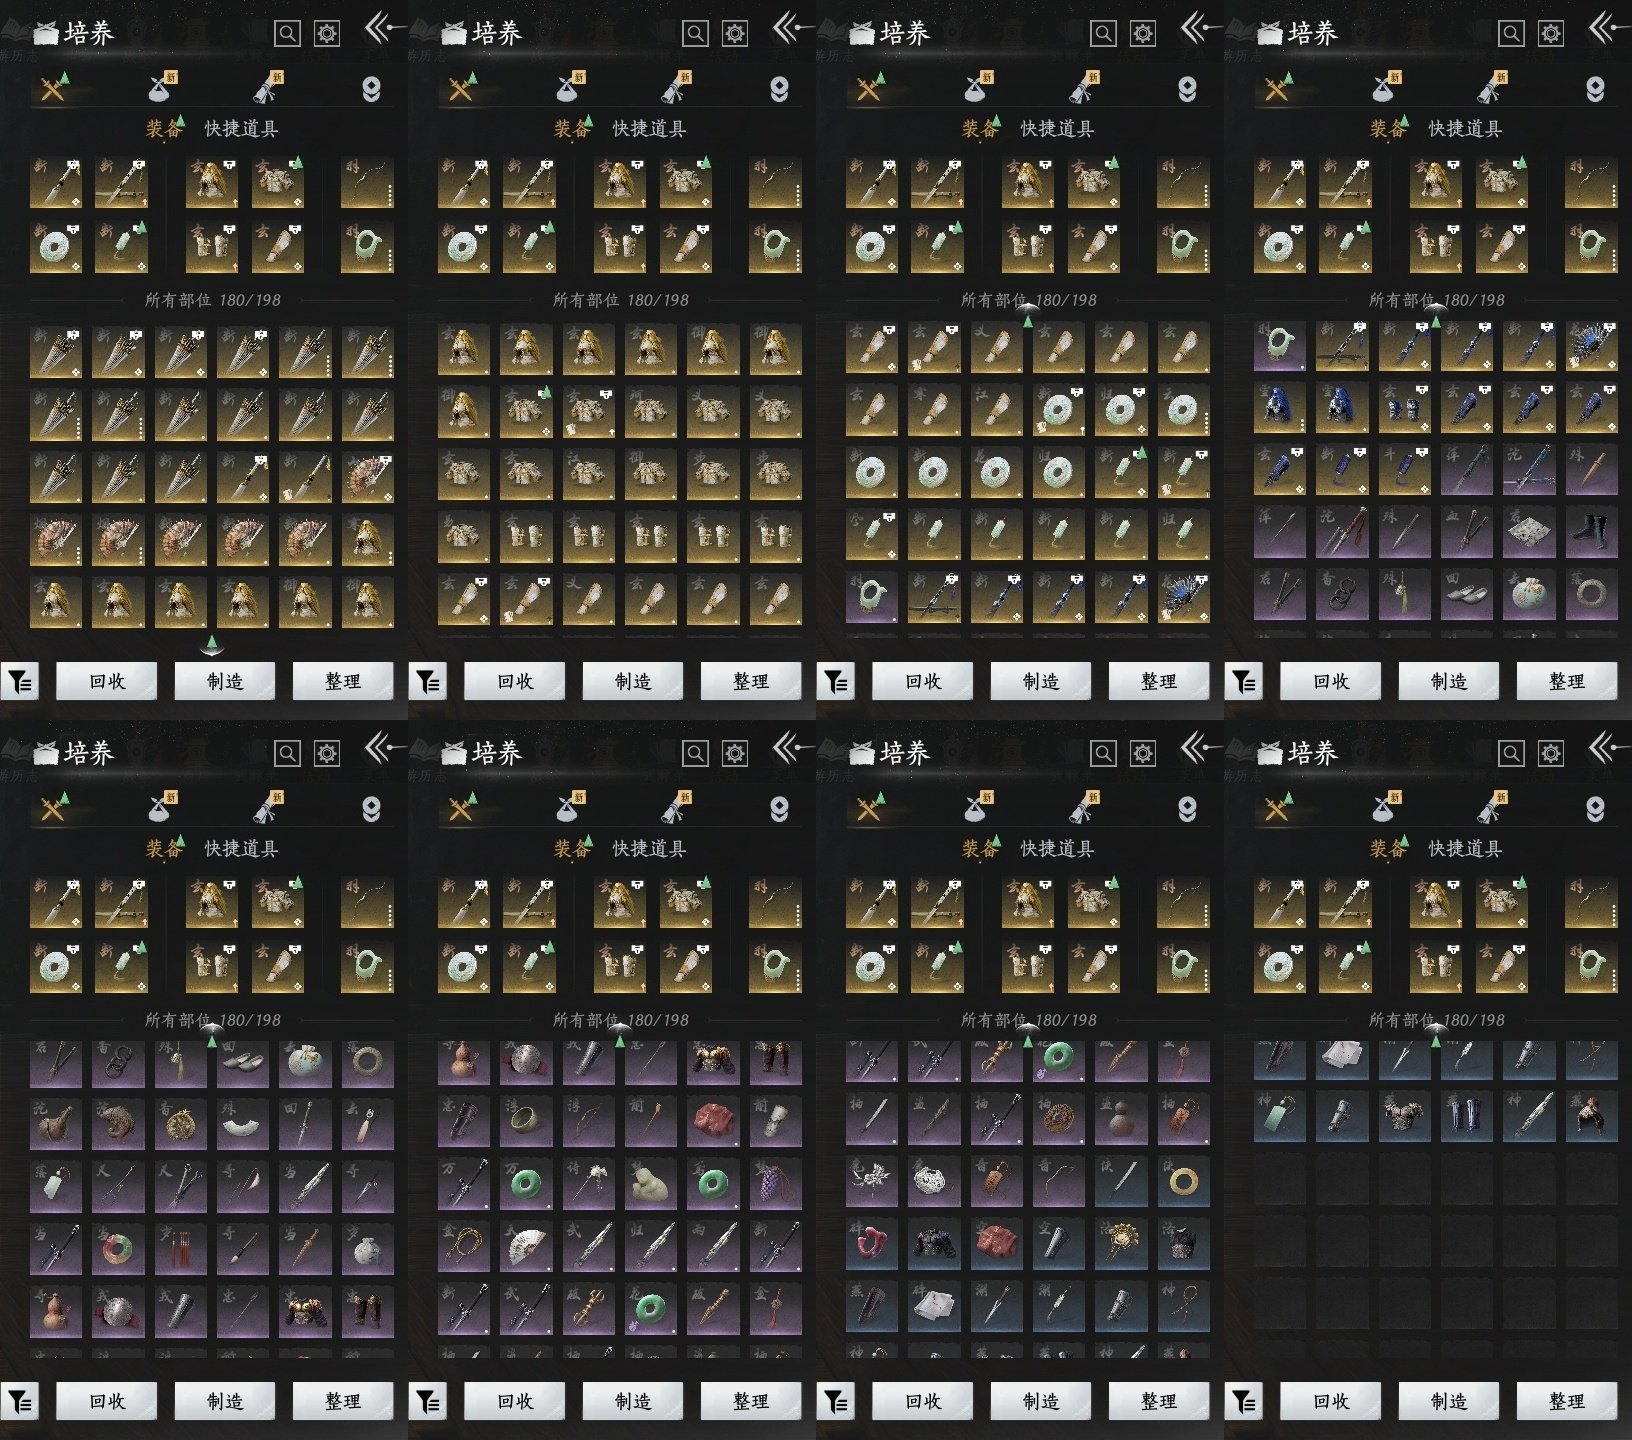Click 整理 button in the bottom-row second panel
This screenshot has height=1440, width=1632.
point(751,1401)
